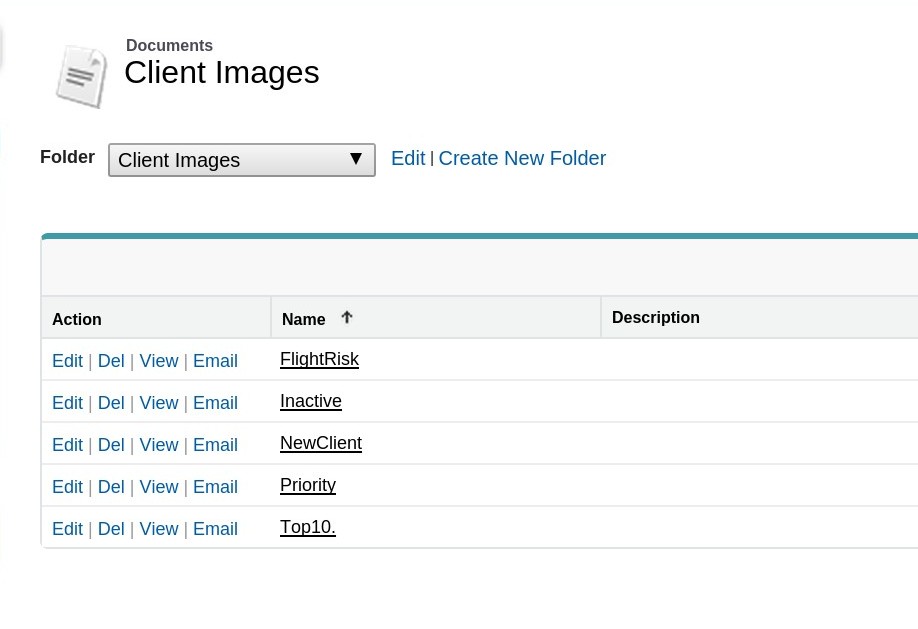Open the Top10. document
Image resolution: width=918 pixels, height=629 pixels.
pos(308,527)
